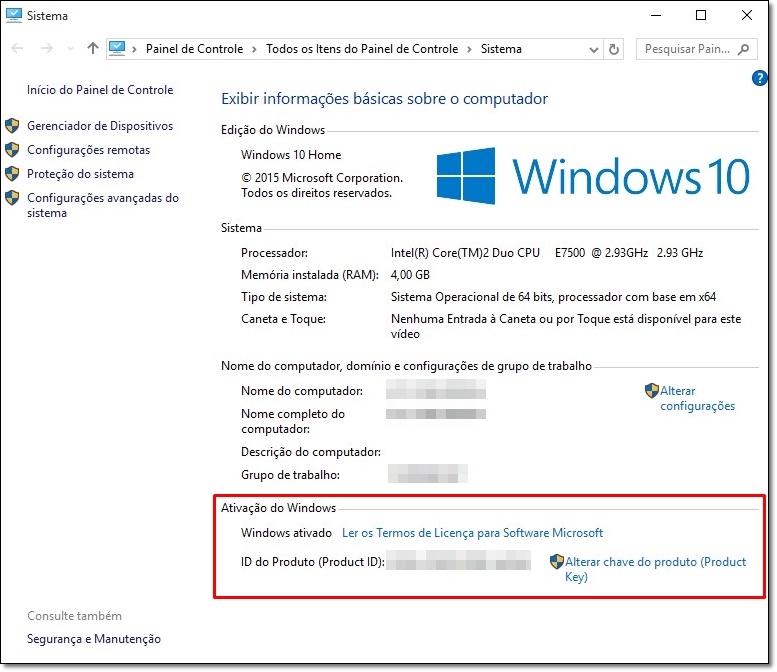Click Alterar configurações link
Viewport: 777px width, 672px height.
click(697, 398)
